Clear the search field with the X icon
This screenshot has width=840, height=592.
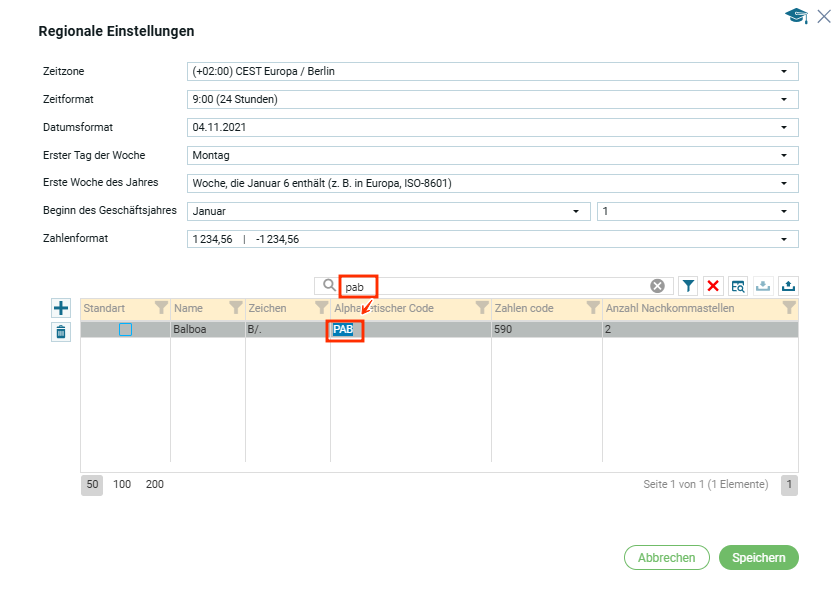pyautogui.click(x=657, y=286)
